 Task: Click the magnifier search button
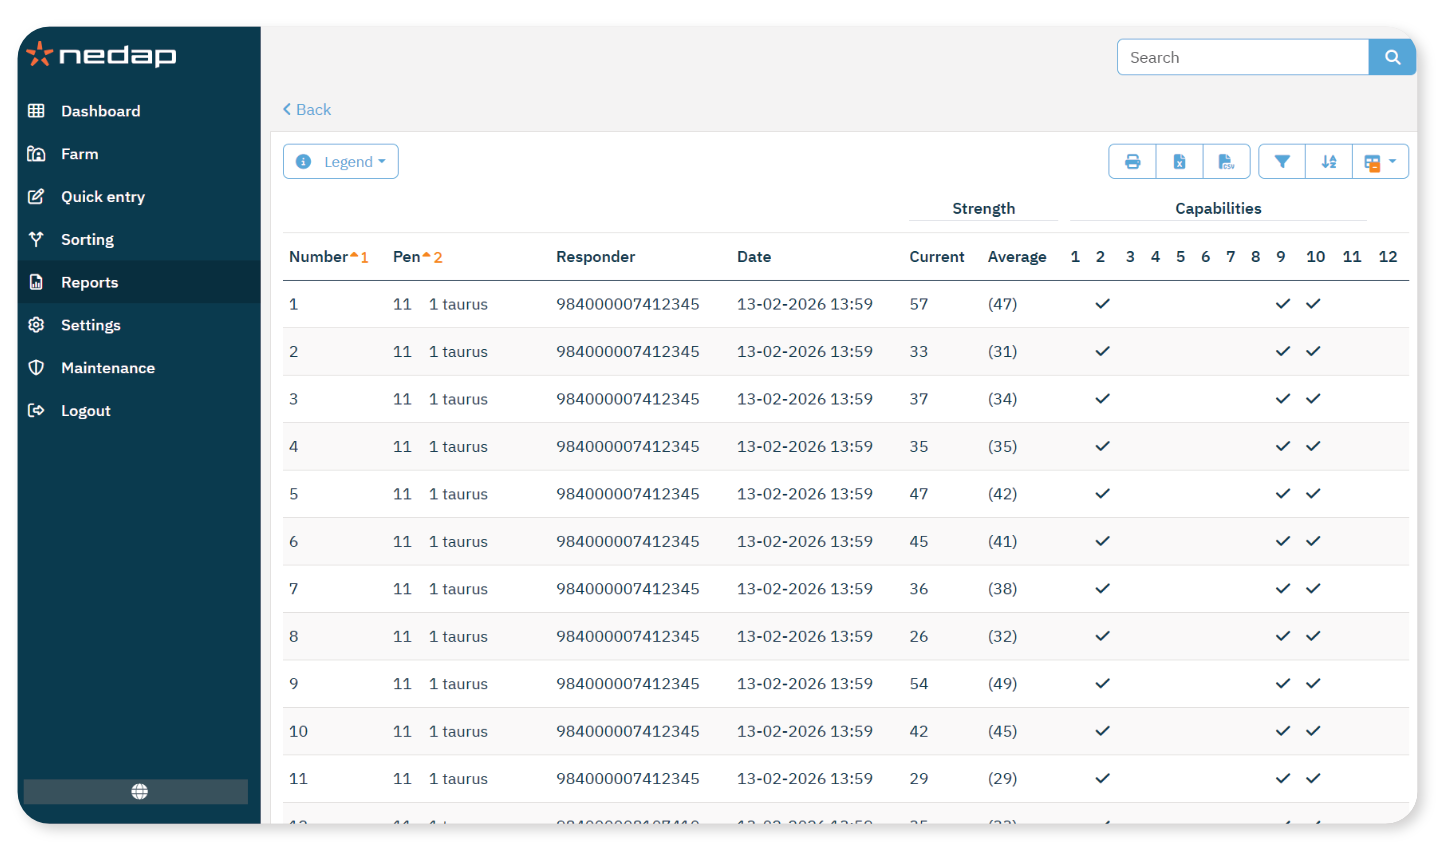coord(1392,57)
